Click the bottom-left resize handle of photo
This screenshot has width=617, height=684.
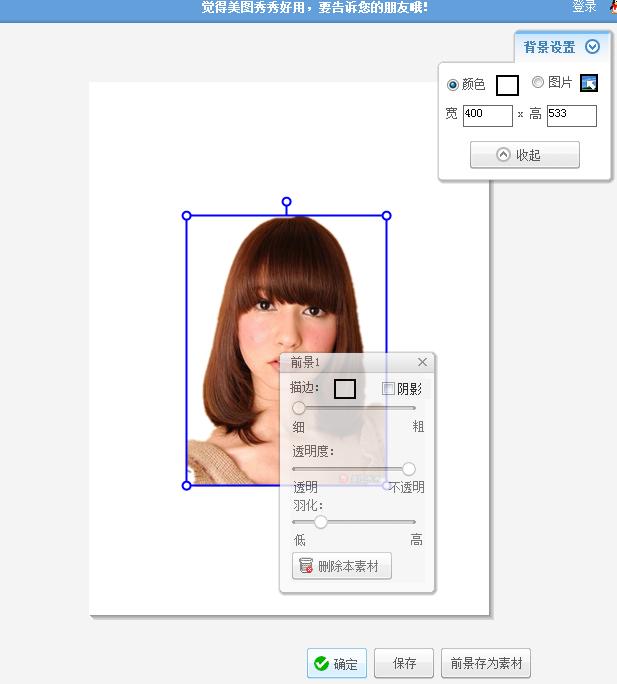tap(187, 485)
